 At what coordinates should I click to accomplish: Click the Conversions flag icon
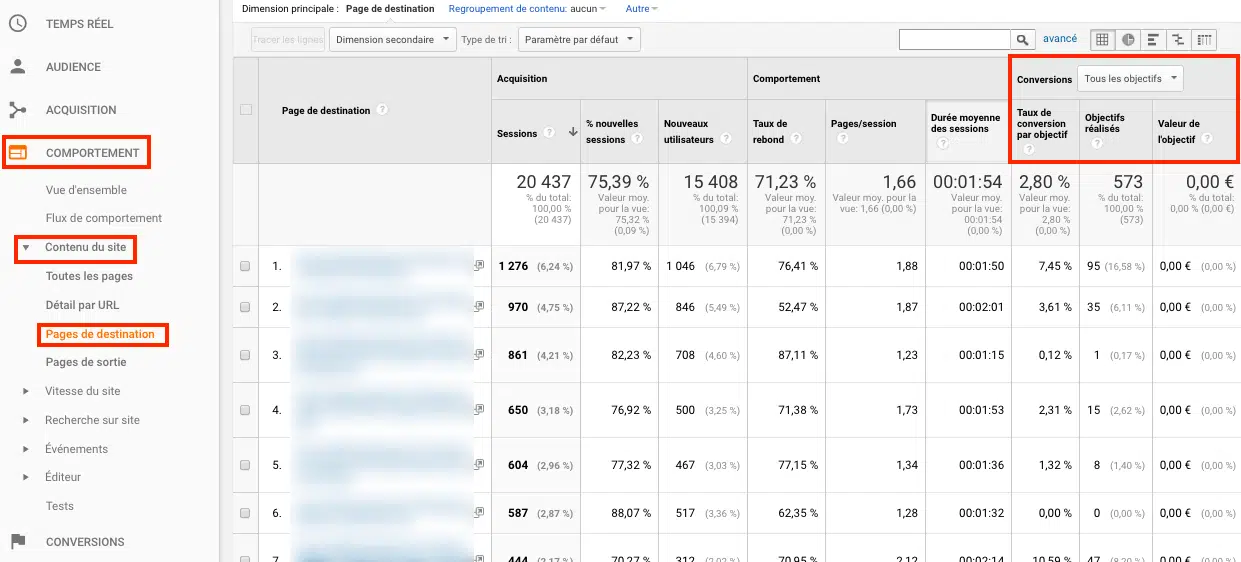click(x=17, y=541)
